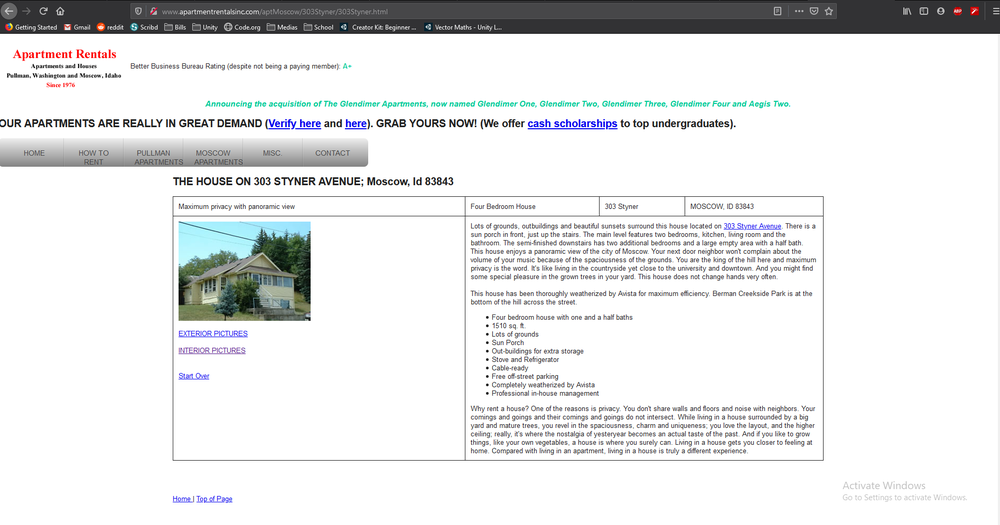
Task: Click the house photo thumbnail
Action: 244,271
